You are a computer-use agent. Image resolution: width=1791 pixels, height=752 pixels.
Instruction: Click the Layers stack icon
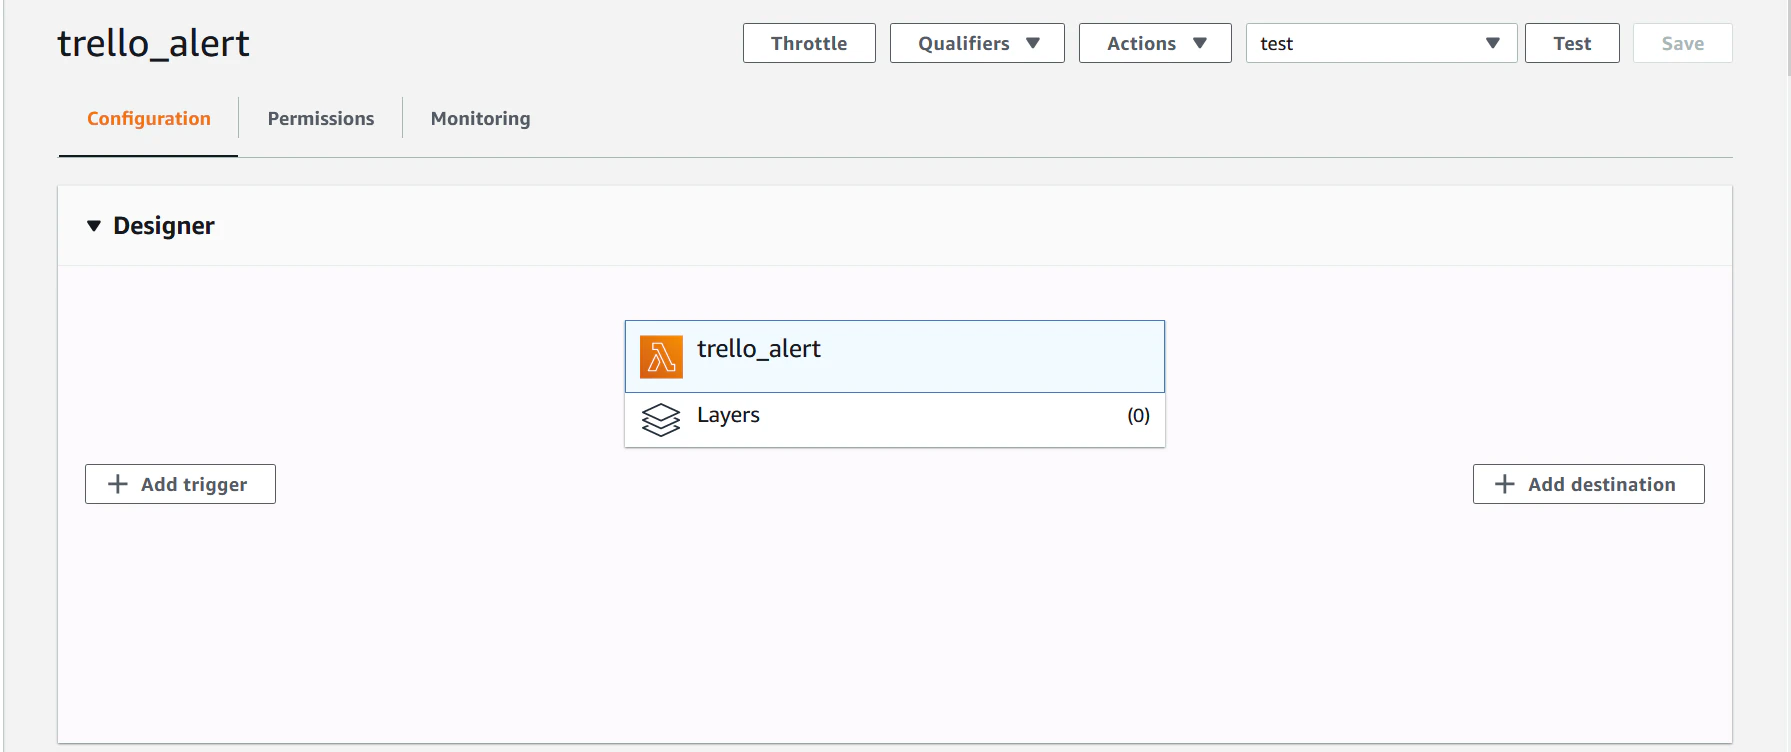point(661,419)
